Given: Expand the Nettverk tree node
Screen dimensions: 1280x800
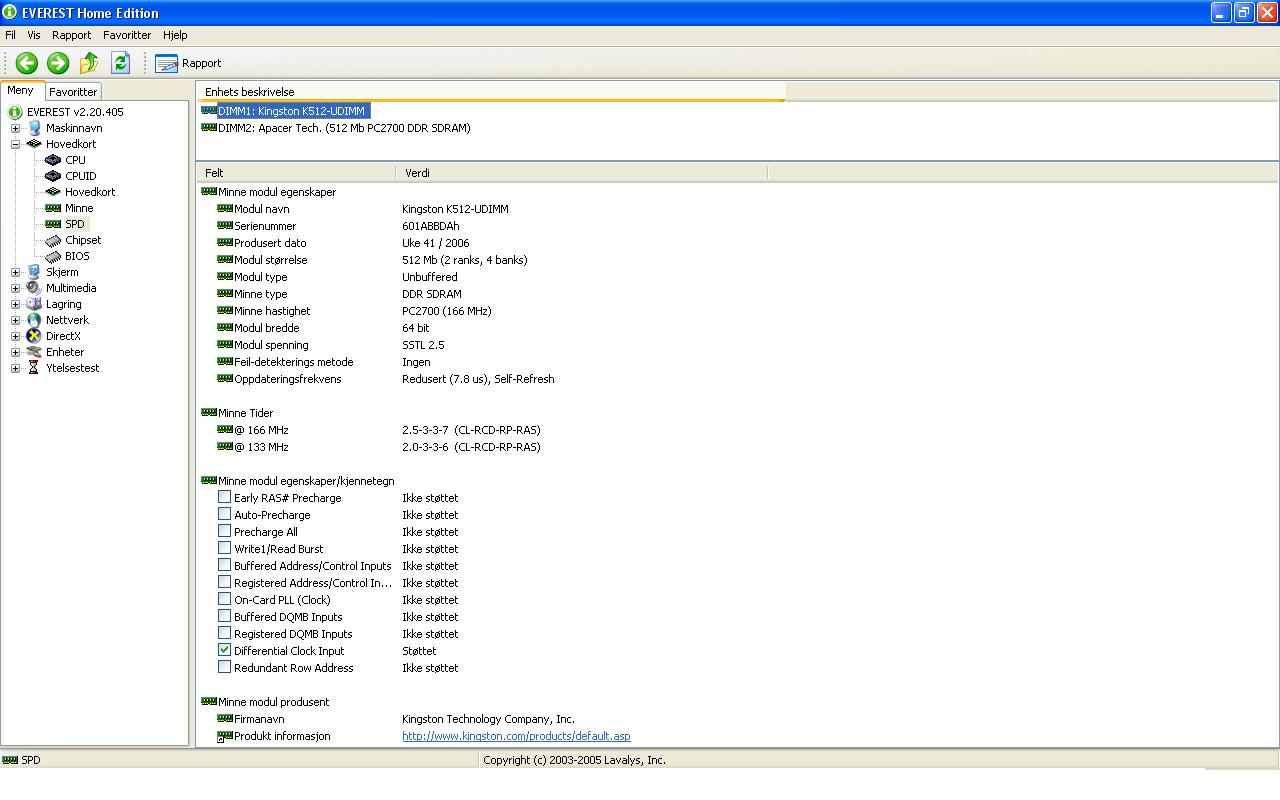Looking at the screenshot, I should 16,320.
